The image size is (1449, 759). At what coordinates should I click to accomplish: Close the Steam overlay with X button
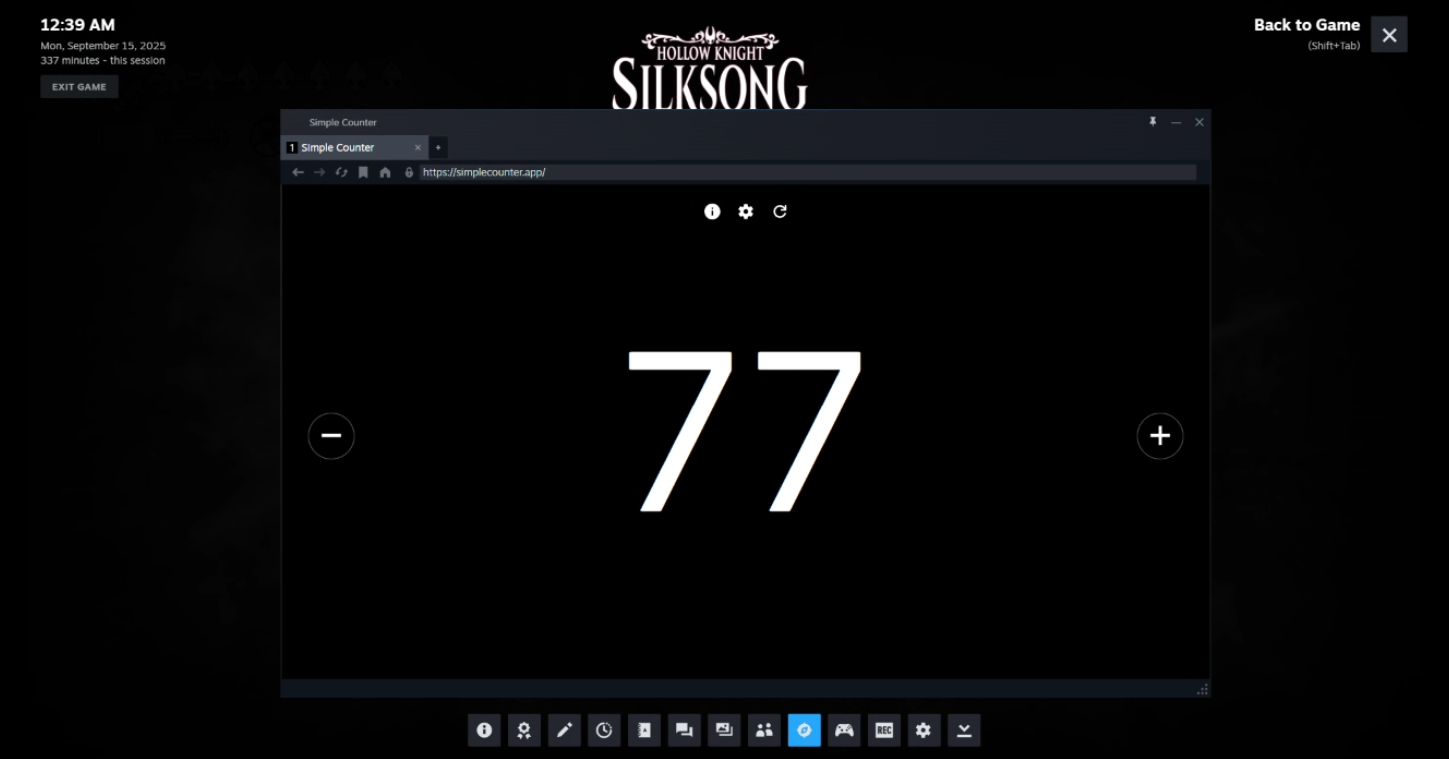[1389, 35]
